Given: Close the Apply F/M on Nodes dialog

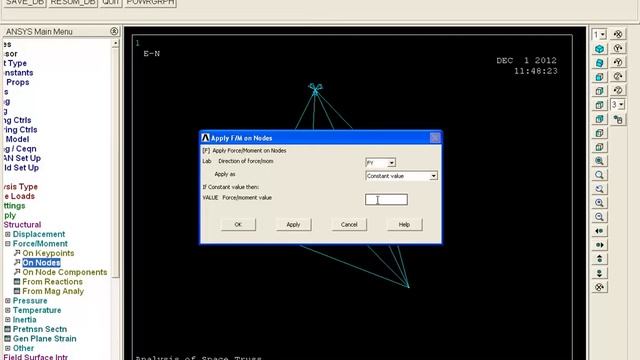Looking at the screenshot, I should (435, 138).
